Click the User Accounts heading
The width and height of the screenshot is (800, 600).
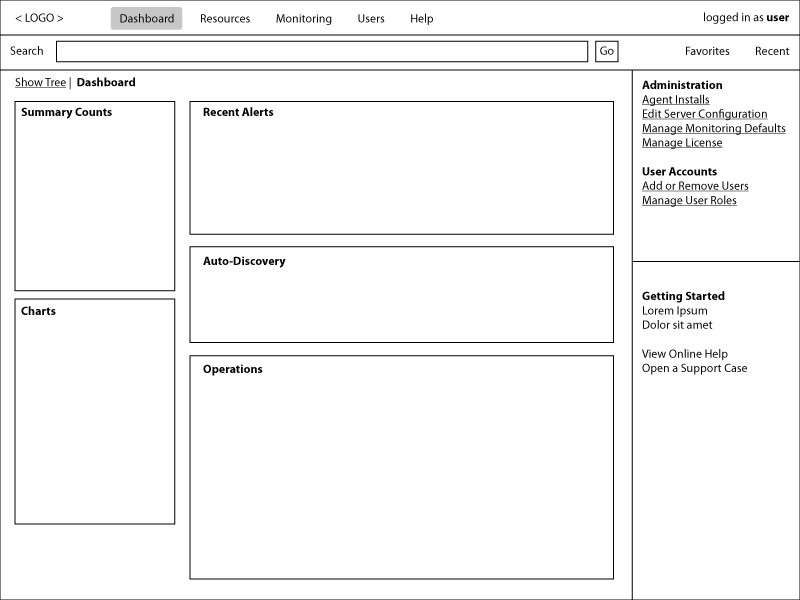[680, 171]
